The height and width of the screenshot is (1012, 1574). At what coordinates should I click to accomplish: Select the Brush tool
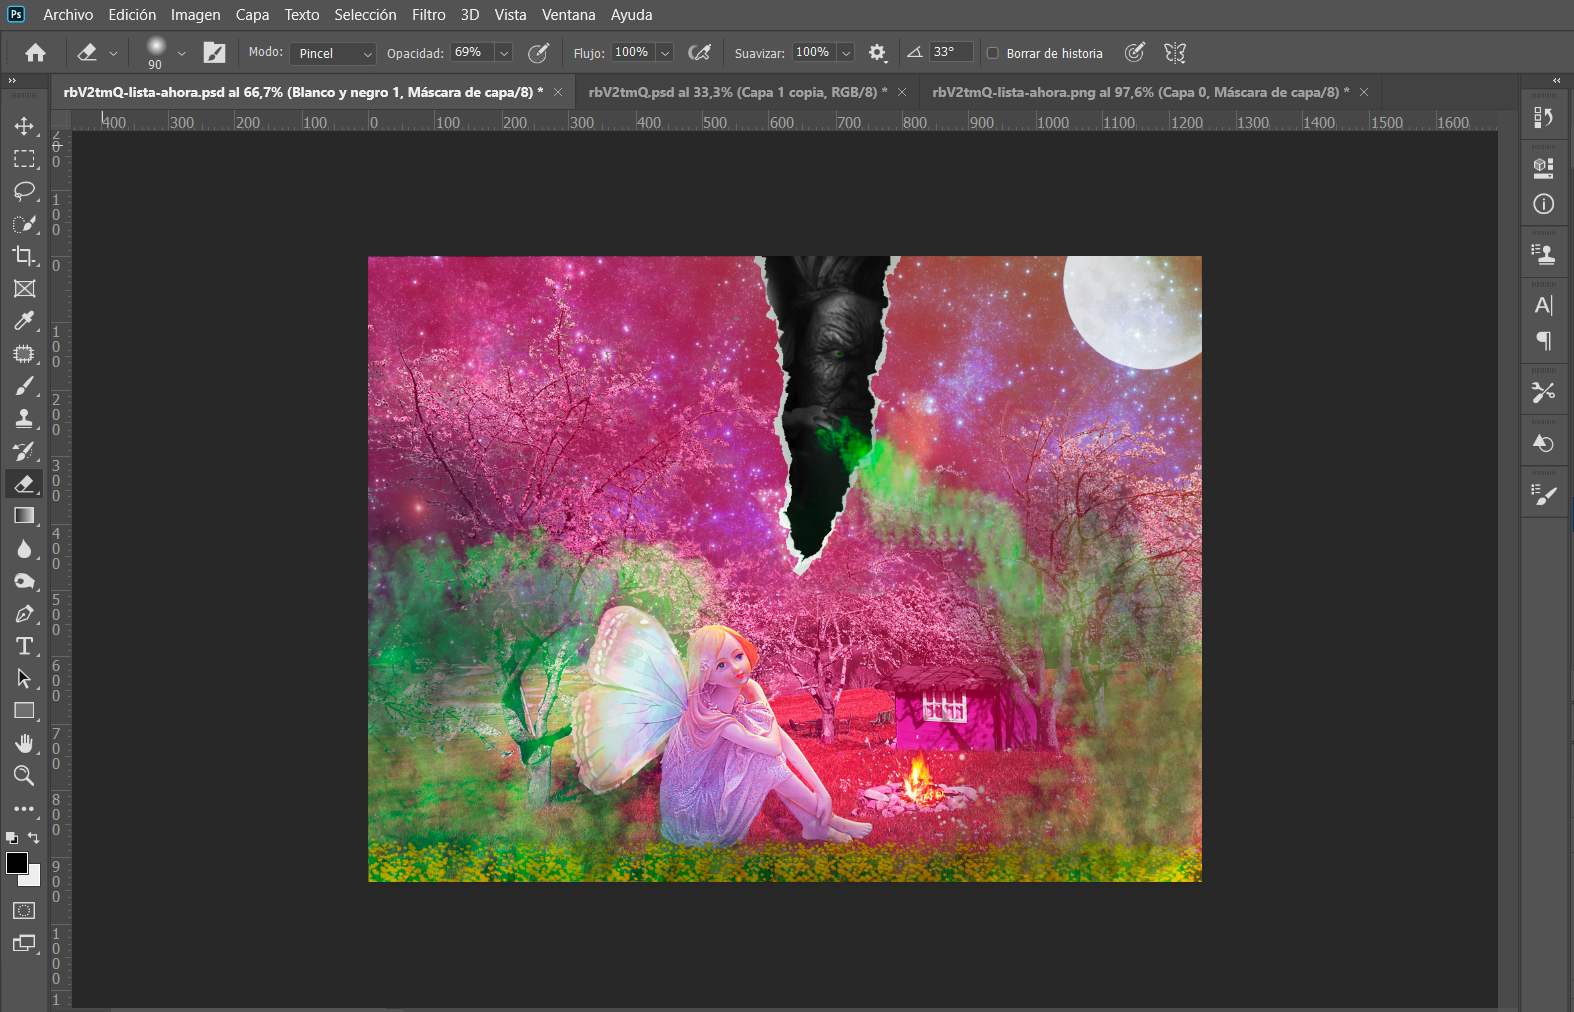tap(24, 386)
